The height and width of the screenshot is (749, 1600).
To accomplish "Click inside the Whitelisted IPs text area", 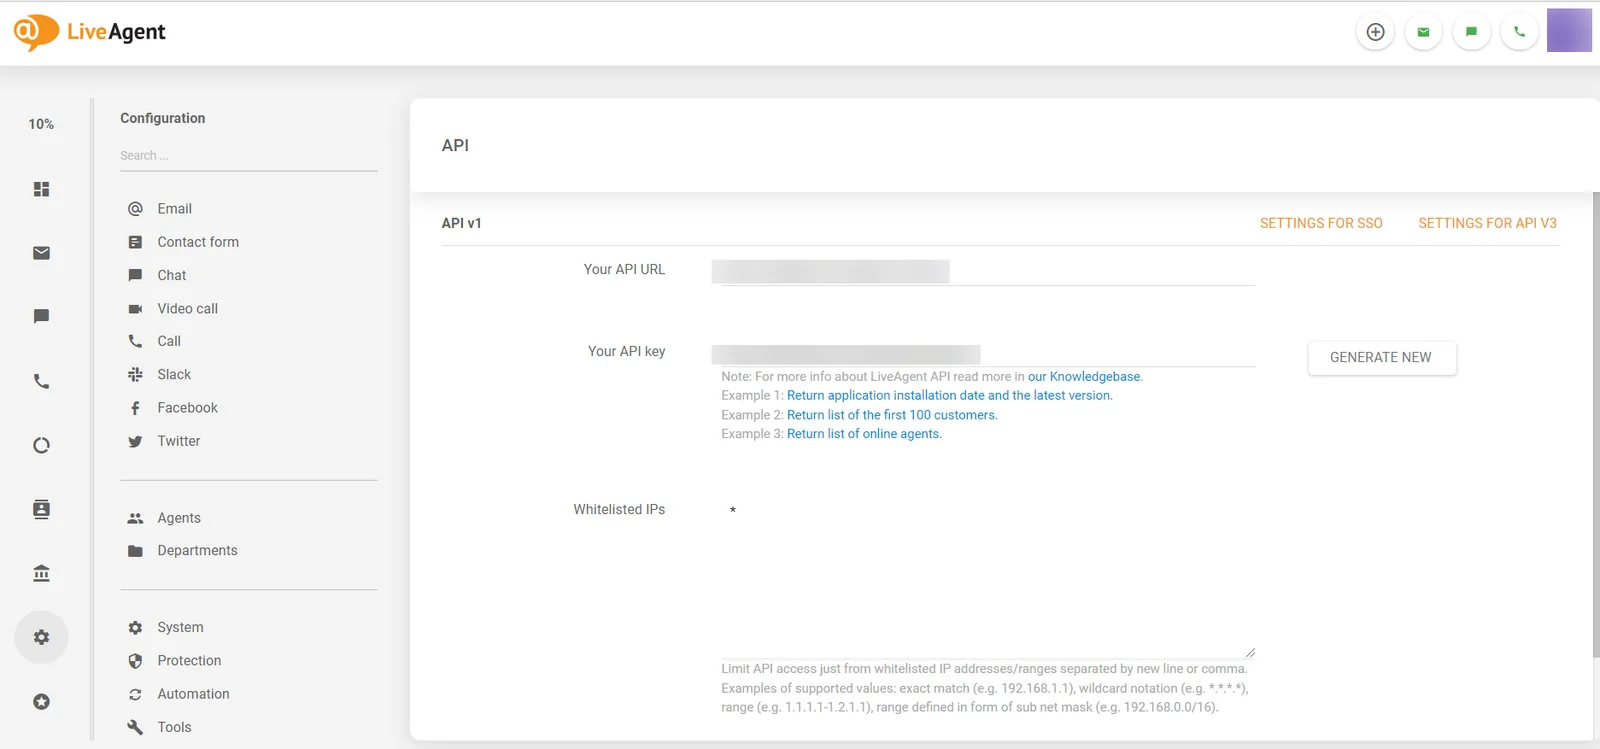I will tap(988, 578).
